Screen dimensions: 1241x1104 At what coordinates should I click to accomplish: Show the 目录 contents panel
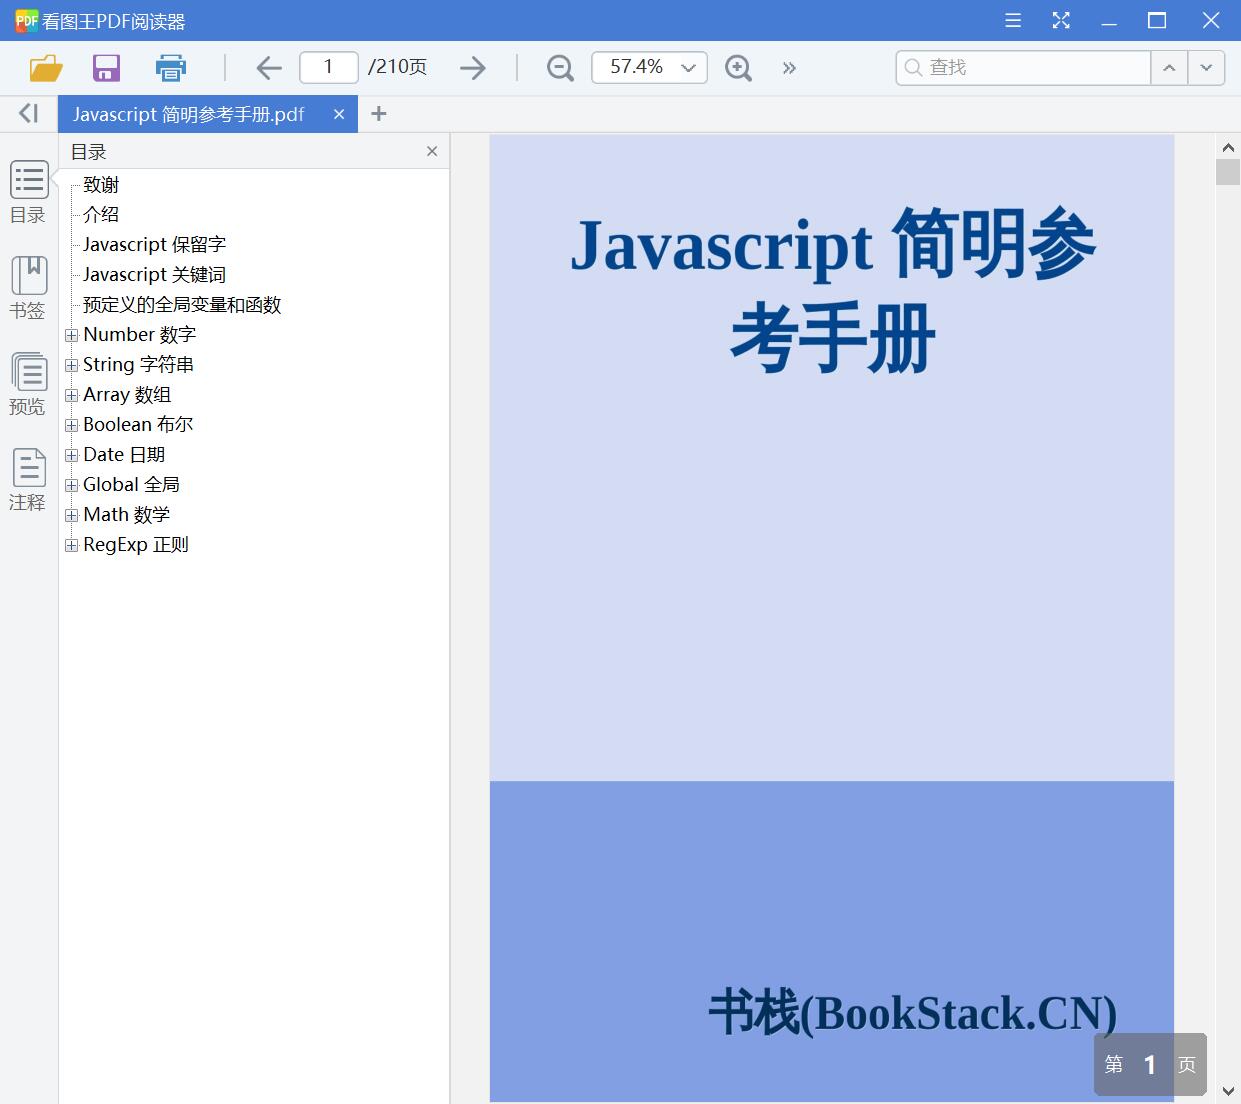coord(28,191)
